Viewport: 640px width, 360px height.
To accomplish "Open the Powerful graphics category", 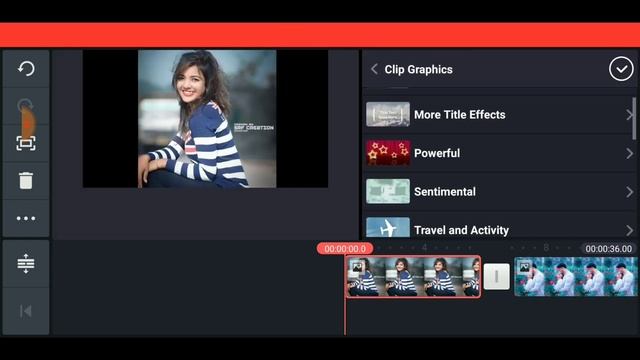I will tap(500, 153).
